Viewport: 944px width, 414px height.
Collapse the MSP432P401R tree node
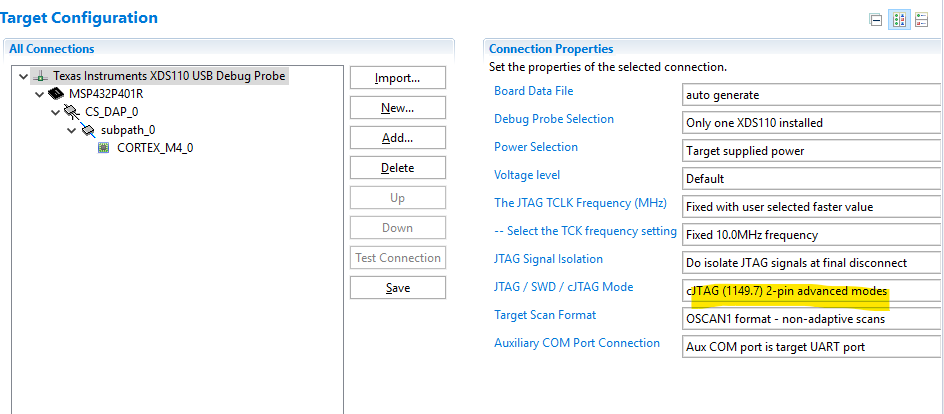click(39, 94)
